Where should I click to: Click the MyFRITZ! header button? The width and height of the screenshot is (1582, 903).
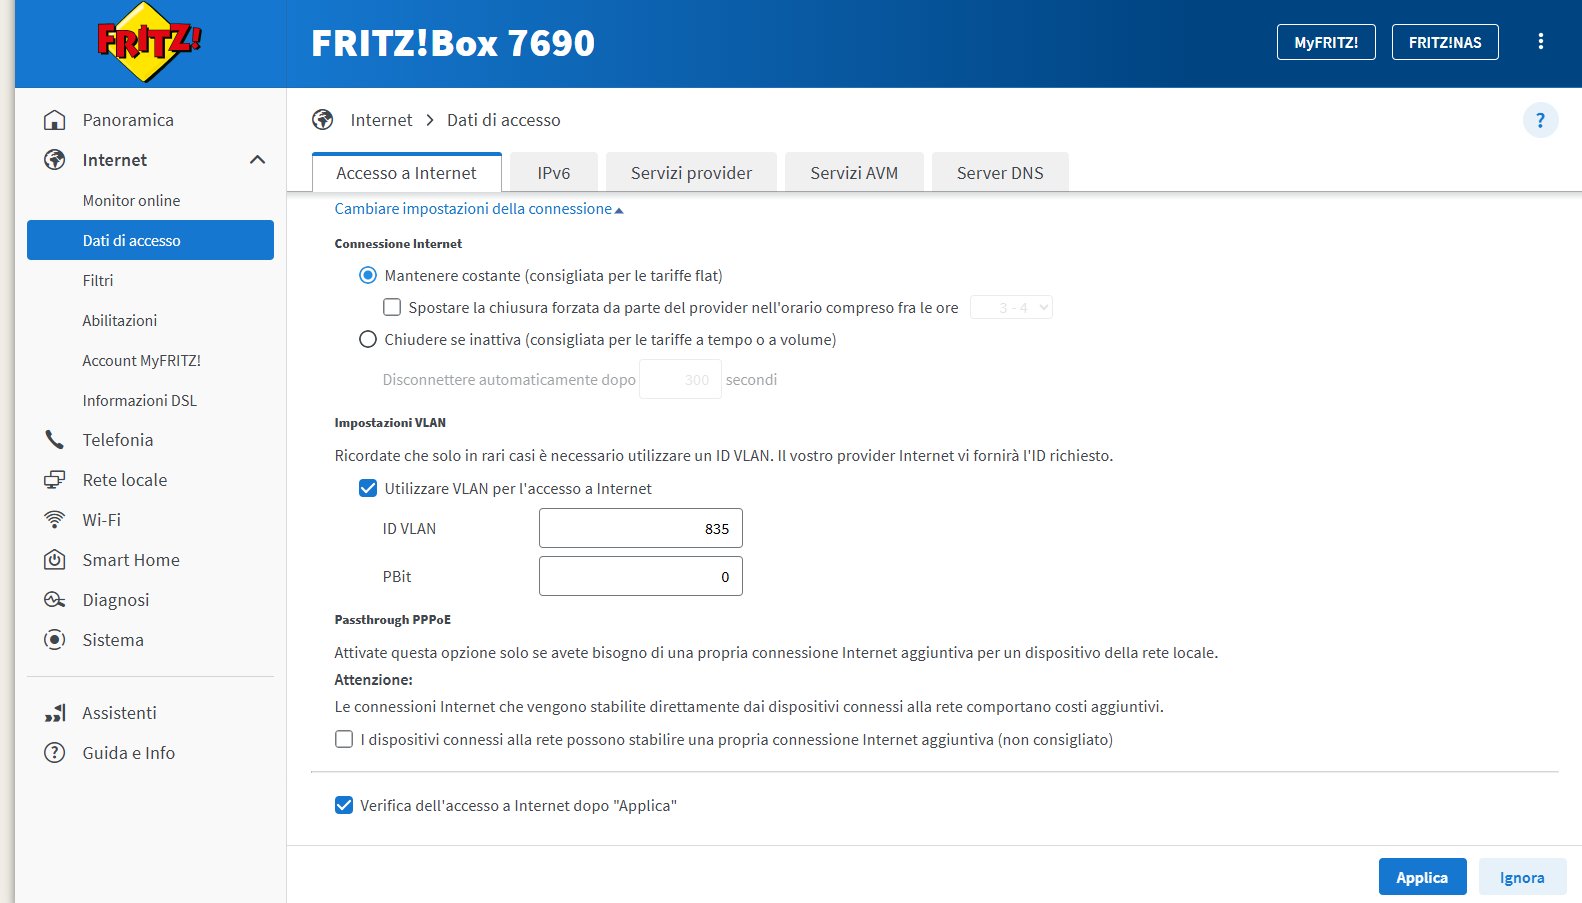coord(1326,42)
